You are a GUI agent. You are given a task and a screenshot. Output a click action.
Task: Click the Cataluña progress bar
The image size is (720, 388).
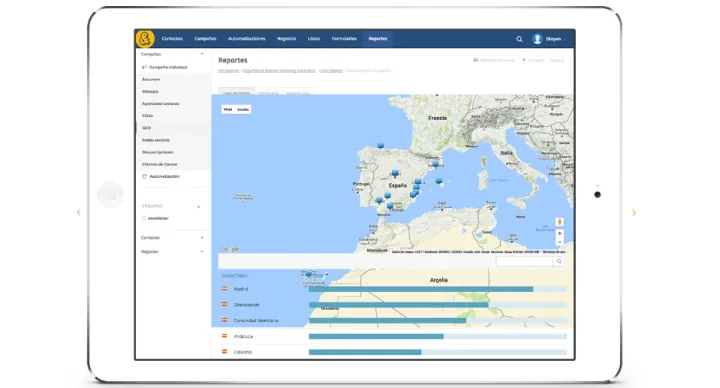click(438, 352)
